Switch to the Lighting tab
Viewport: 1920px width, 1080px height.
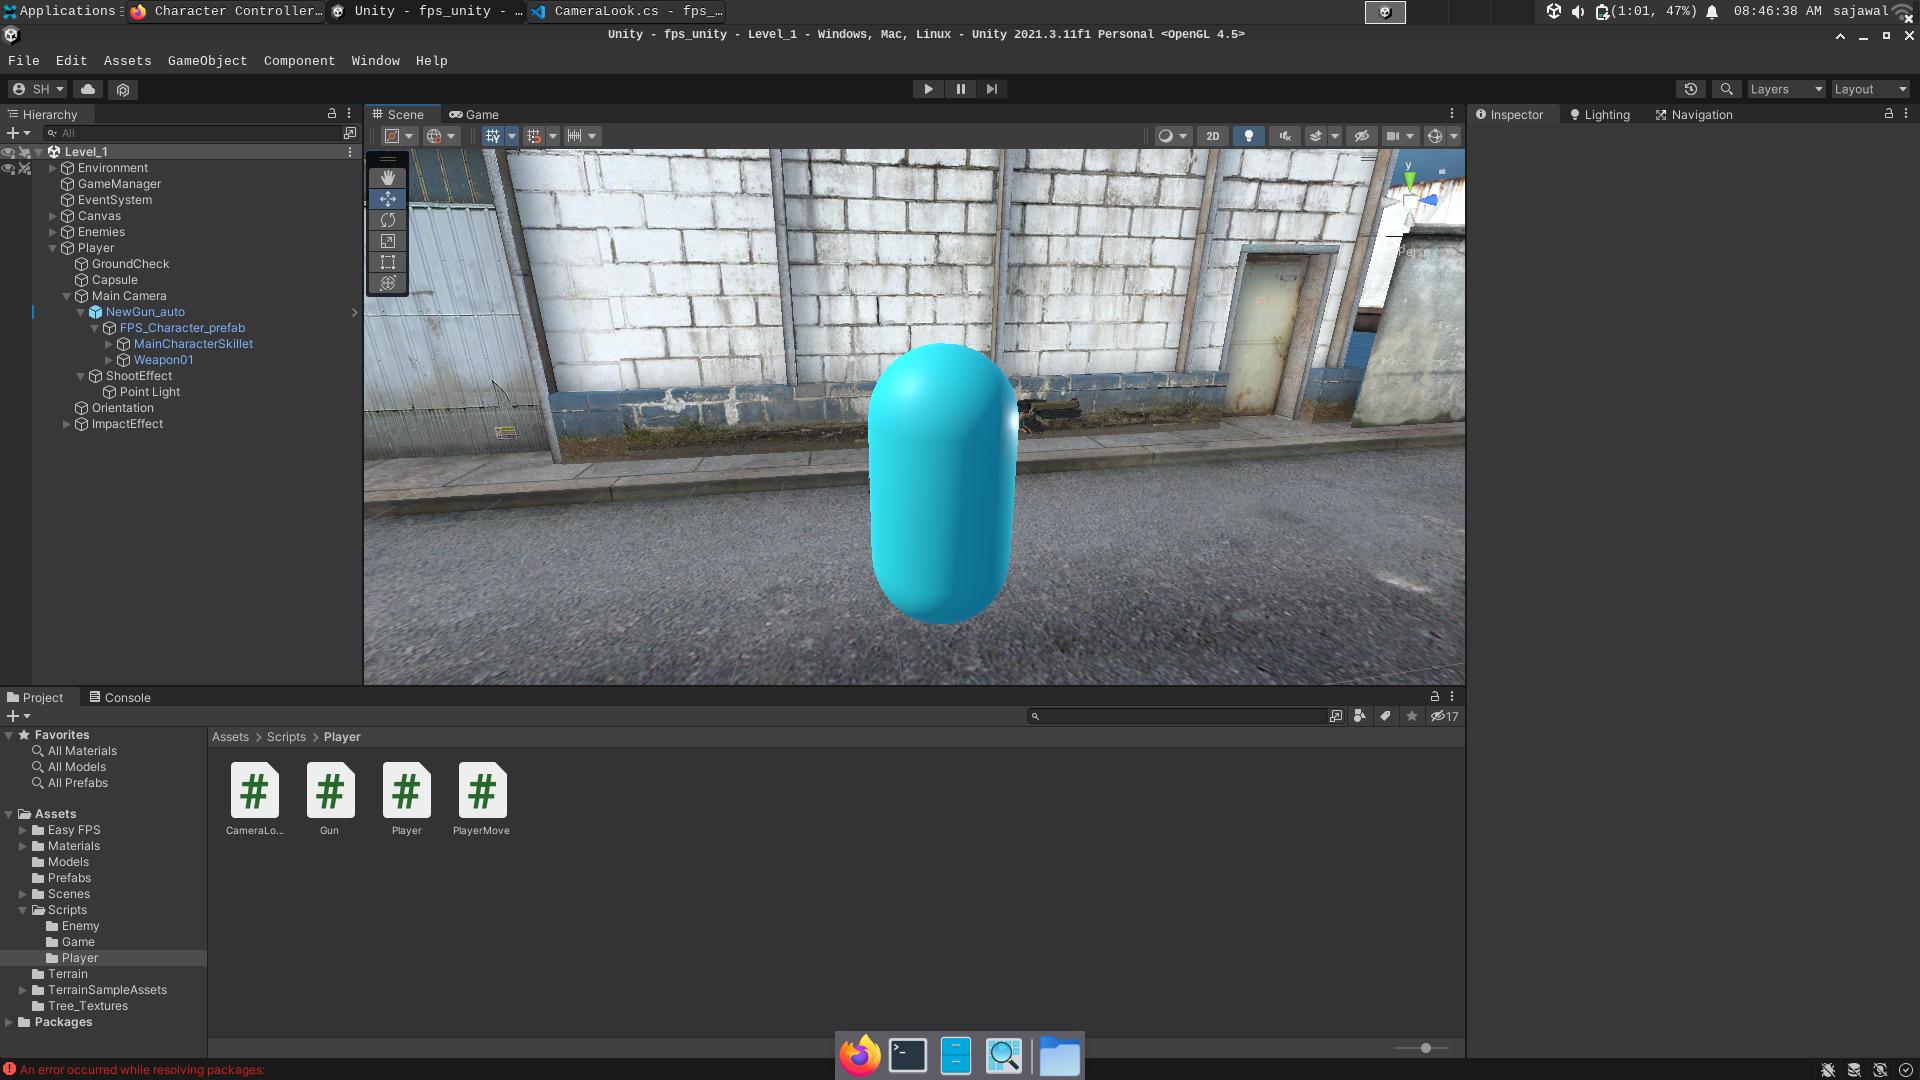click(x=1599, y=114)
